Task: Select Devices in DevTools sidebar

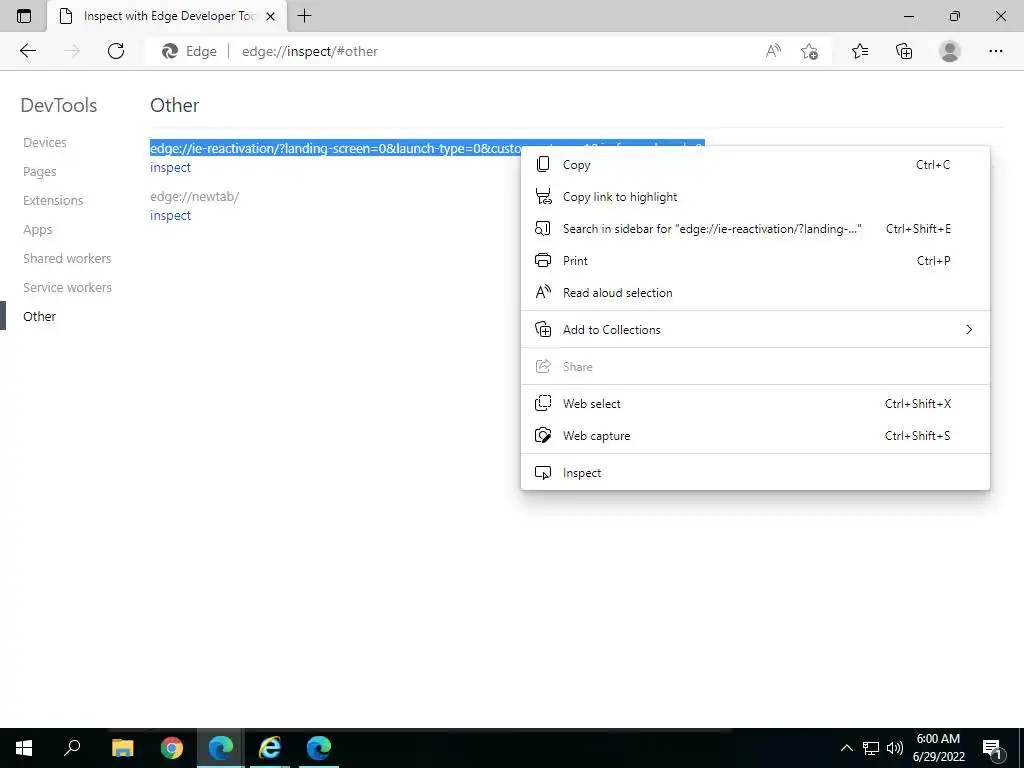Action: (44, 142)
